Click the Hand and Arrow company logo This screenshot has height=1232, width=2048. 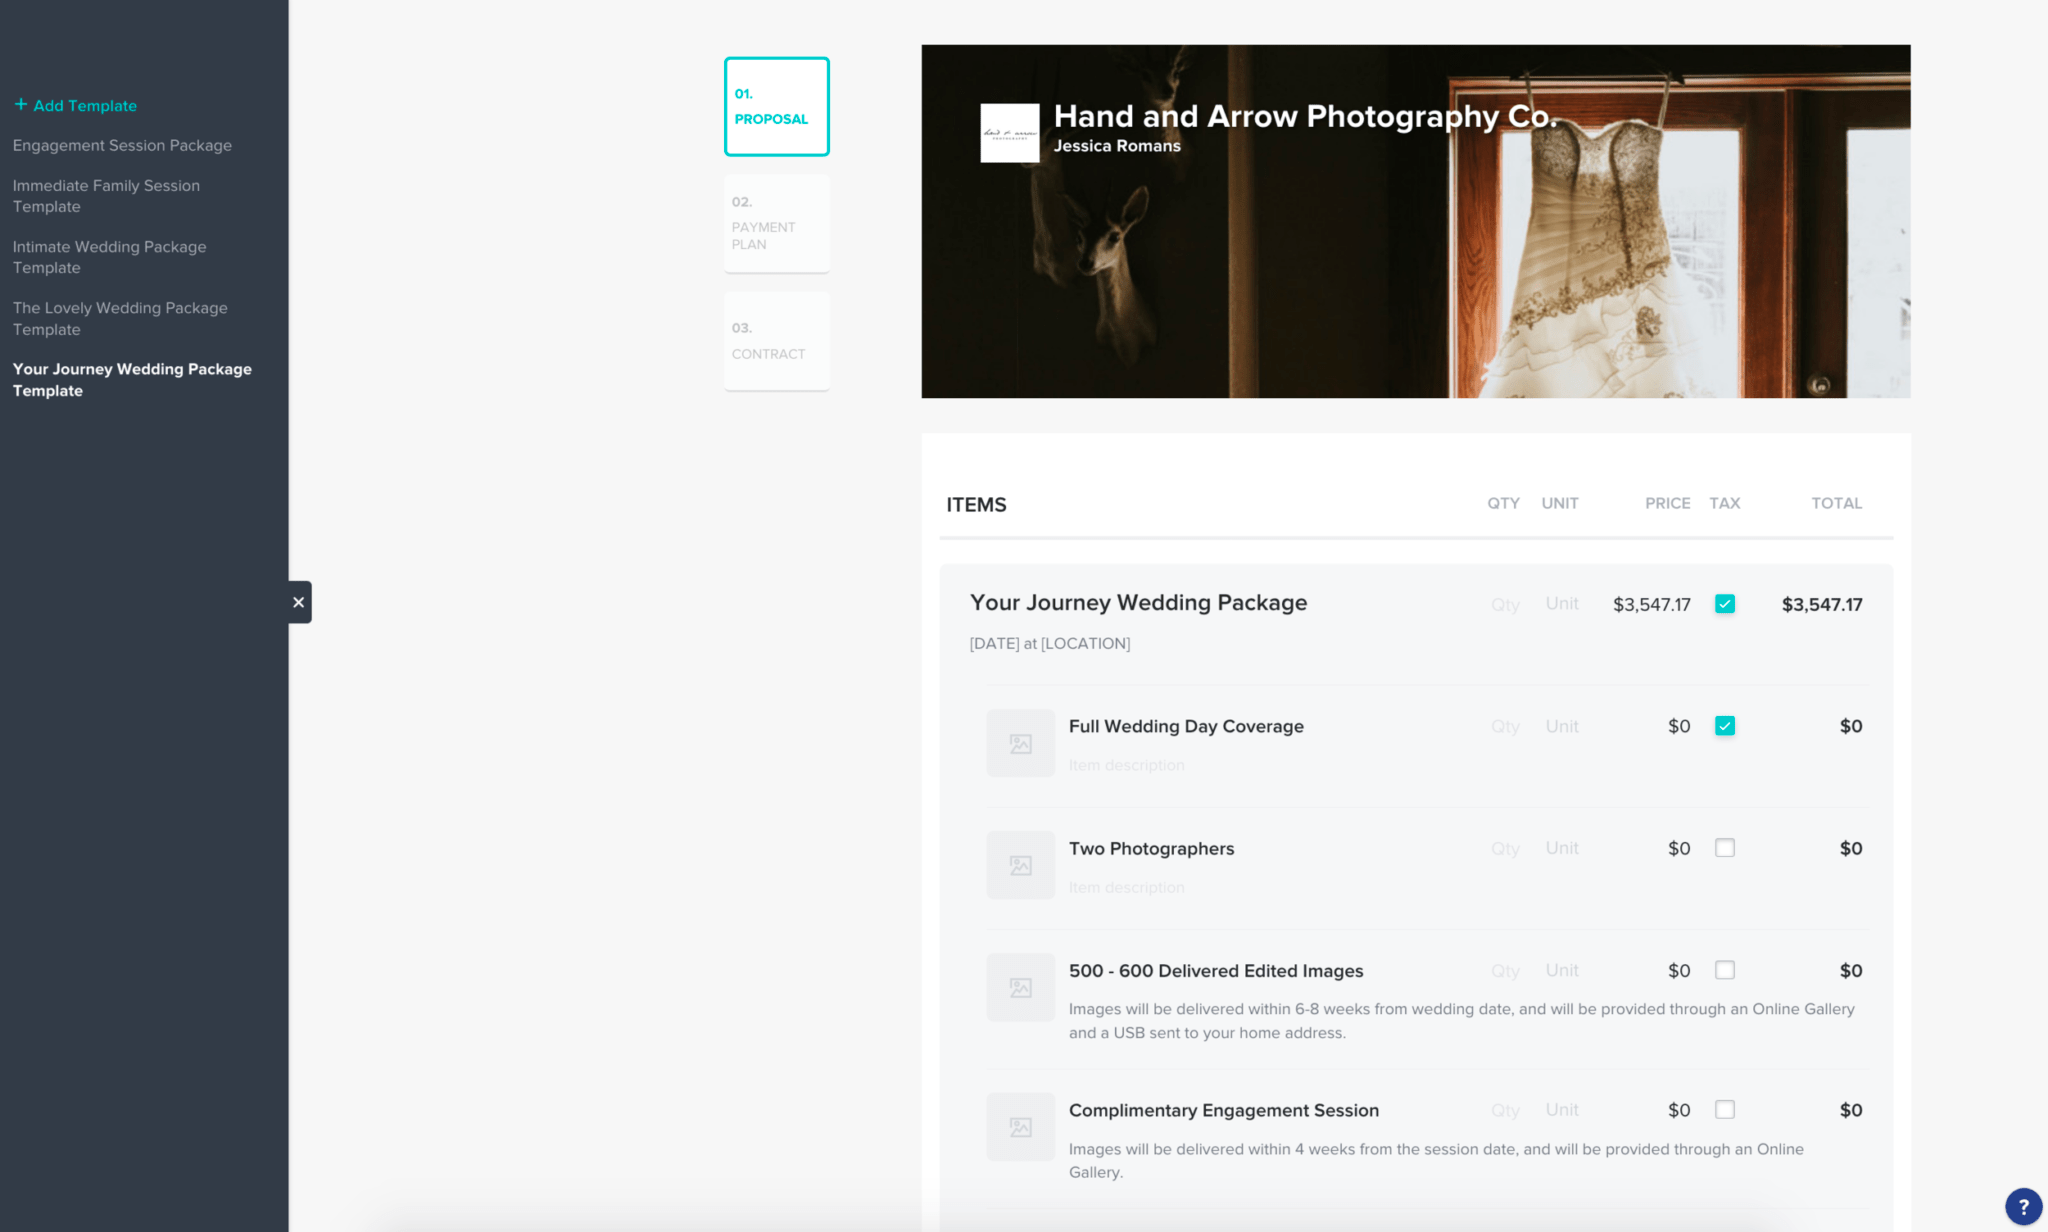point(1009,133)
